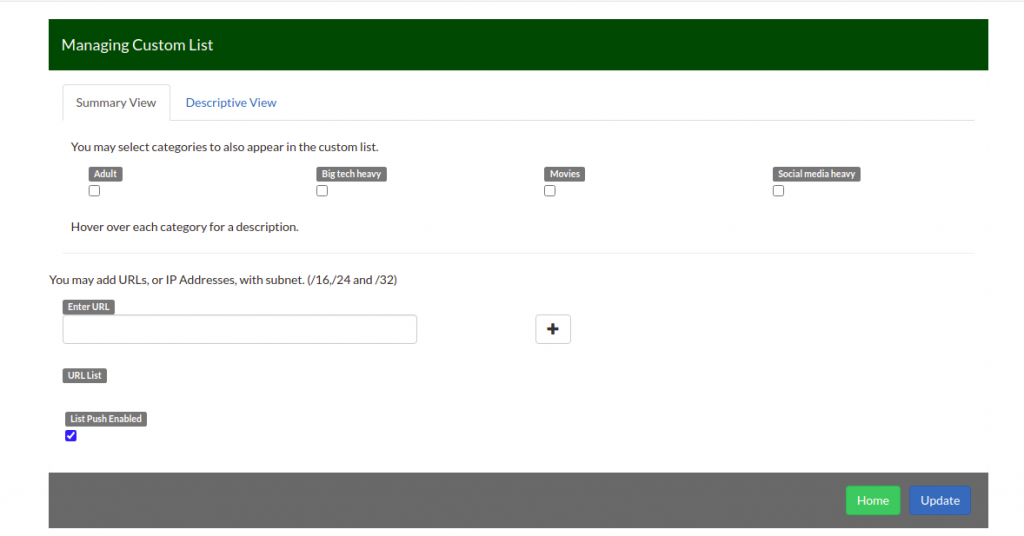The width and height of the screenshot is (1024, 536).
Task: Click the 'You may select categories' instruction text
Action: point(225,147)
